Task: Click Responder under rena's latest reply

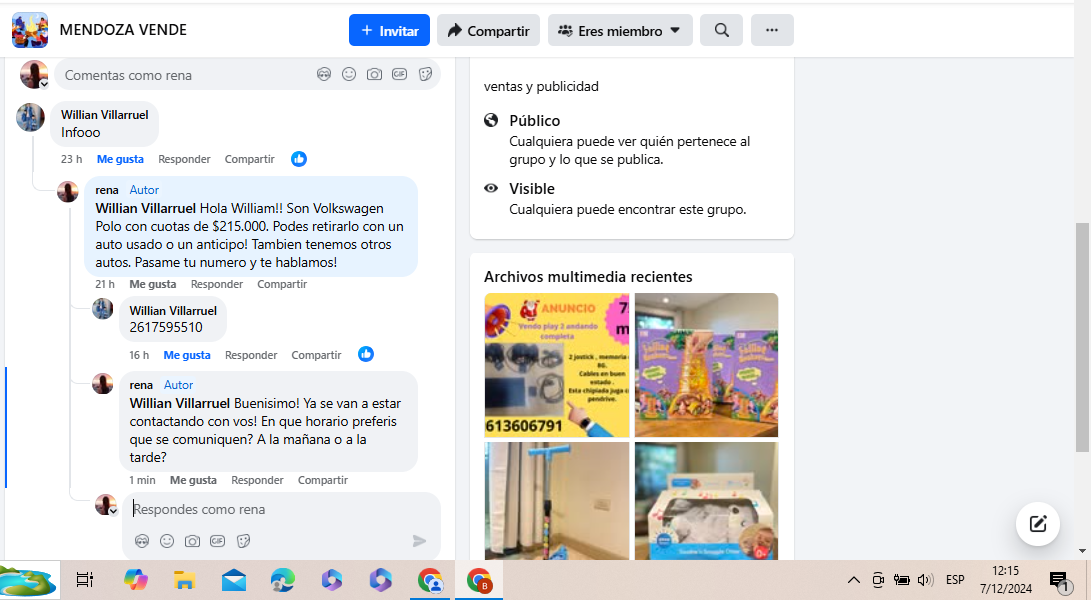Action: click(x=257, y=480)
